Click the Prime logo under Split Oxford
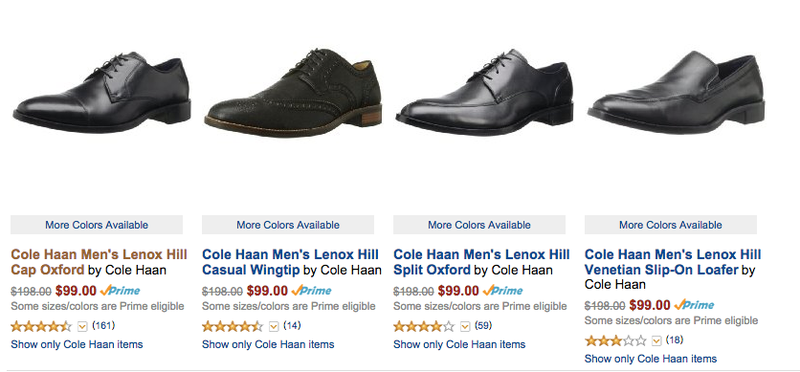Screen dimensions: 800x372 coord(503,291)
